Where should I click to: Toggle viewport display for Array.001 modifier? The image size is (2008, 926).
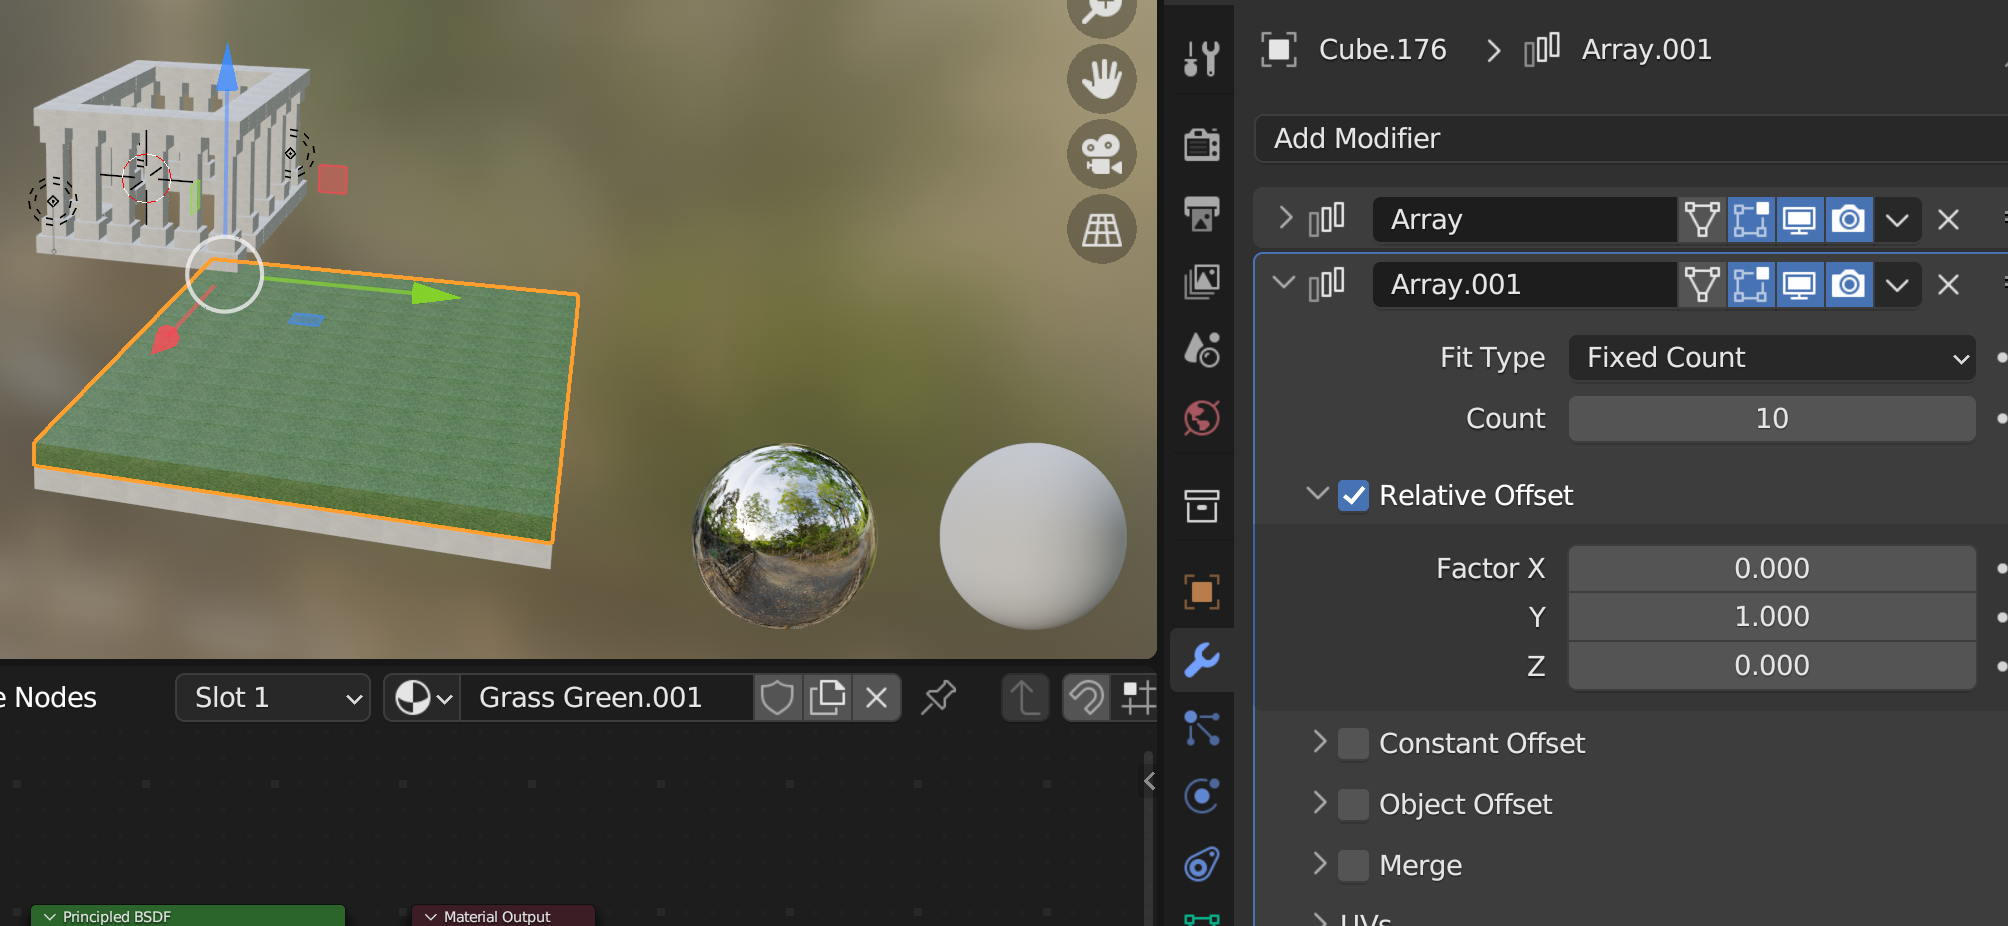pyautogui.click(x=1800, y=284)
